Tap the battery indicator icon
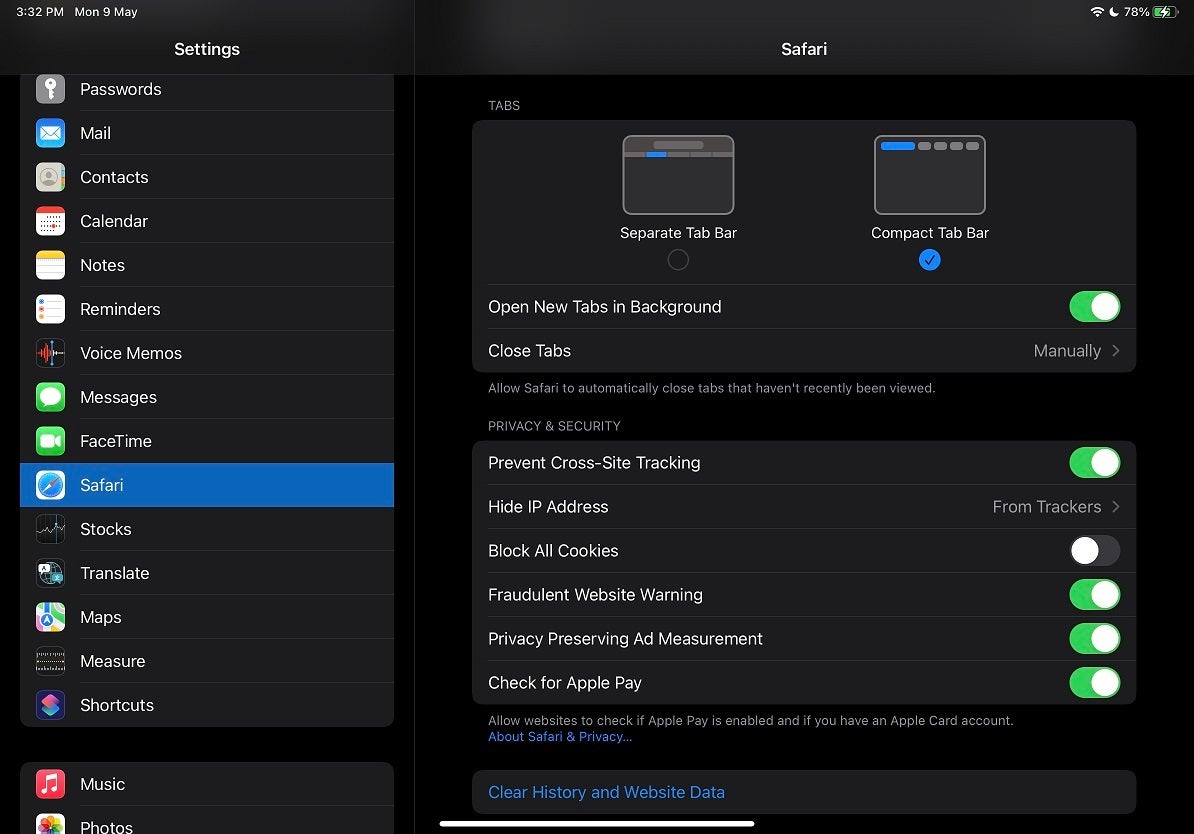This screenshot has height=834, width=1194. click(1165, 12)
